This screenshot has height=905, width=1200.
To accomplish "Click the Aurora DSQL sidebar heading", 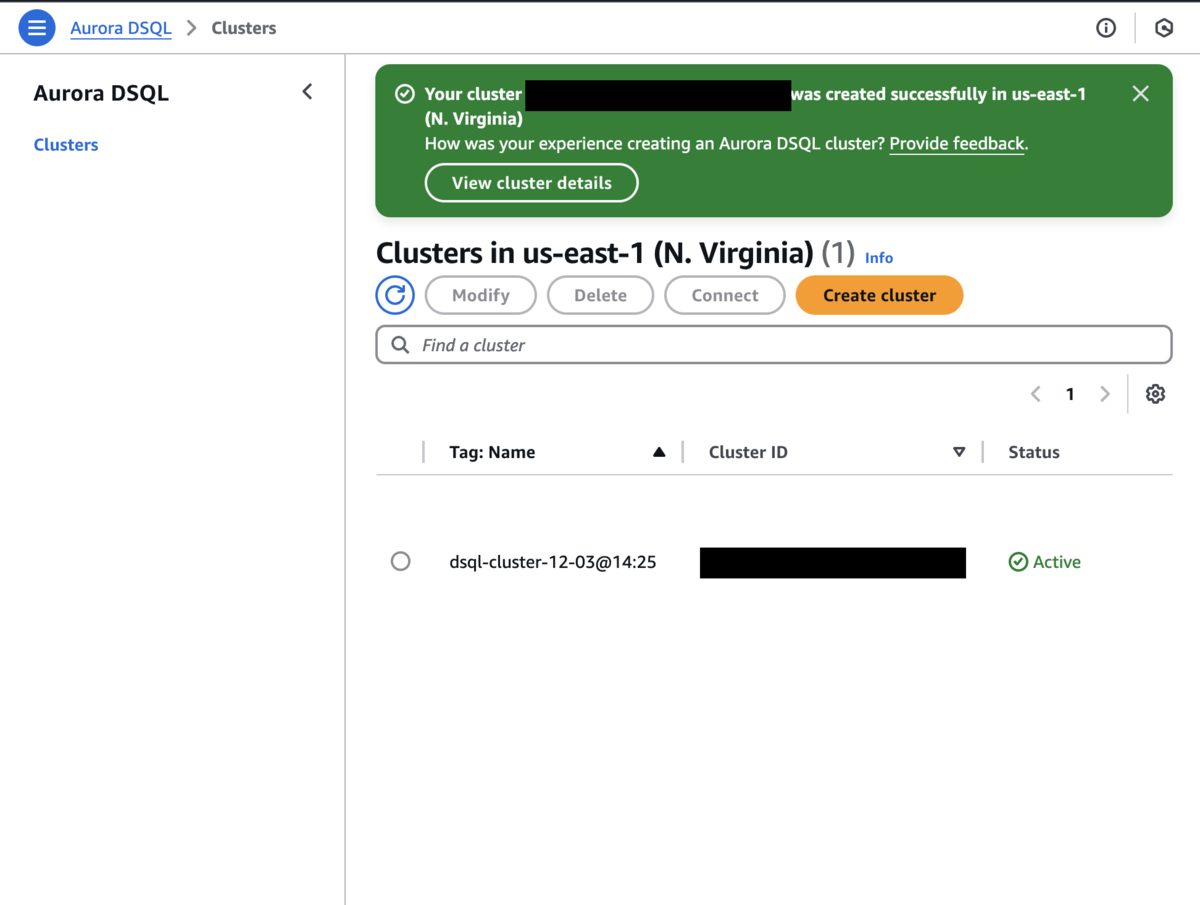I will pos(101,93).
